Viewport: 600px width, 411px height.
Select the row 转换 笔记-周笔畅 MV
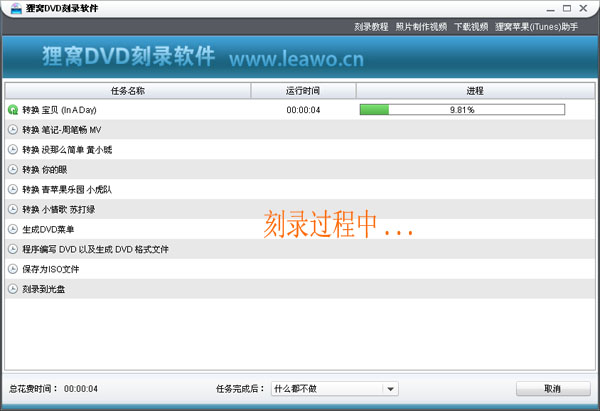coord(300,130)
